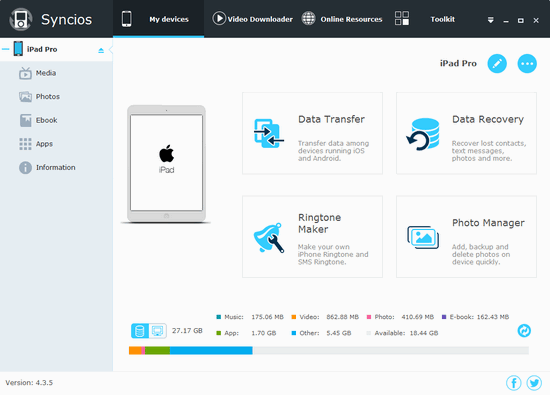
Task: Open Information in the sidebar
Action: point(55,167)
